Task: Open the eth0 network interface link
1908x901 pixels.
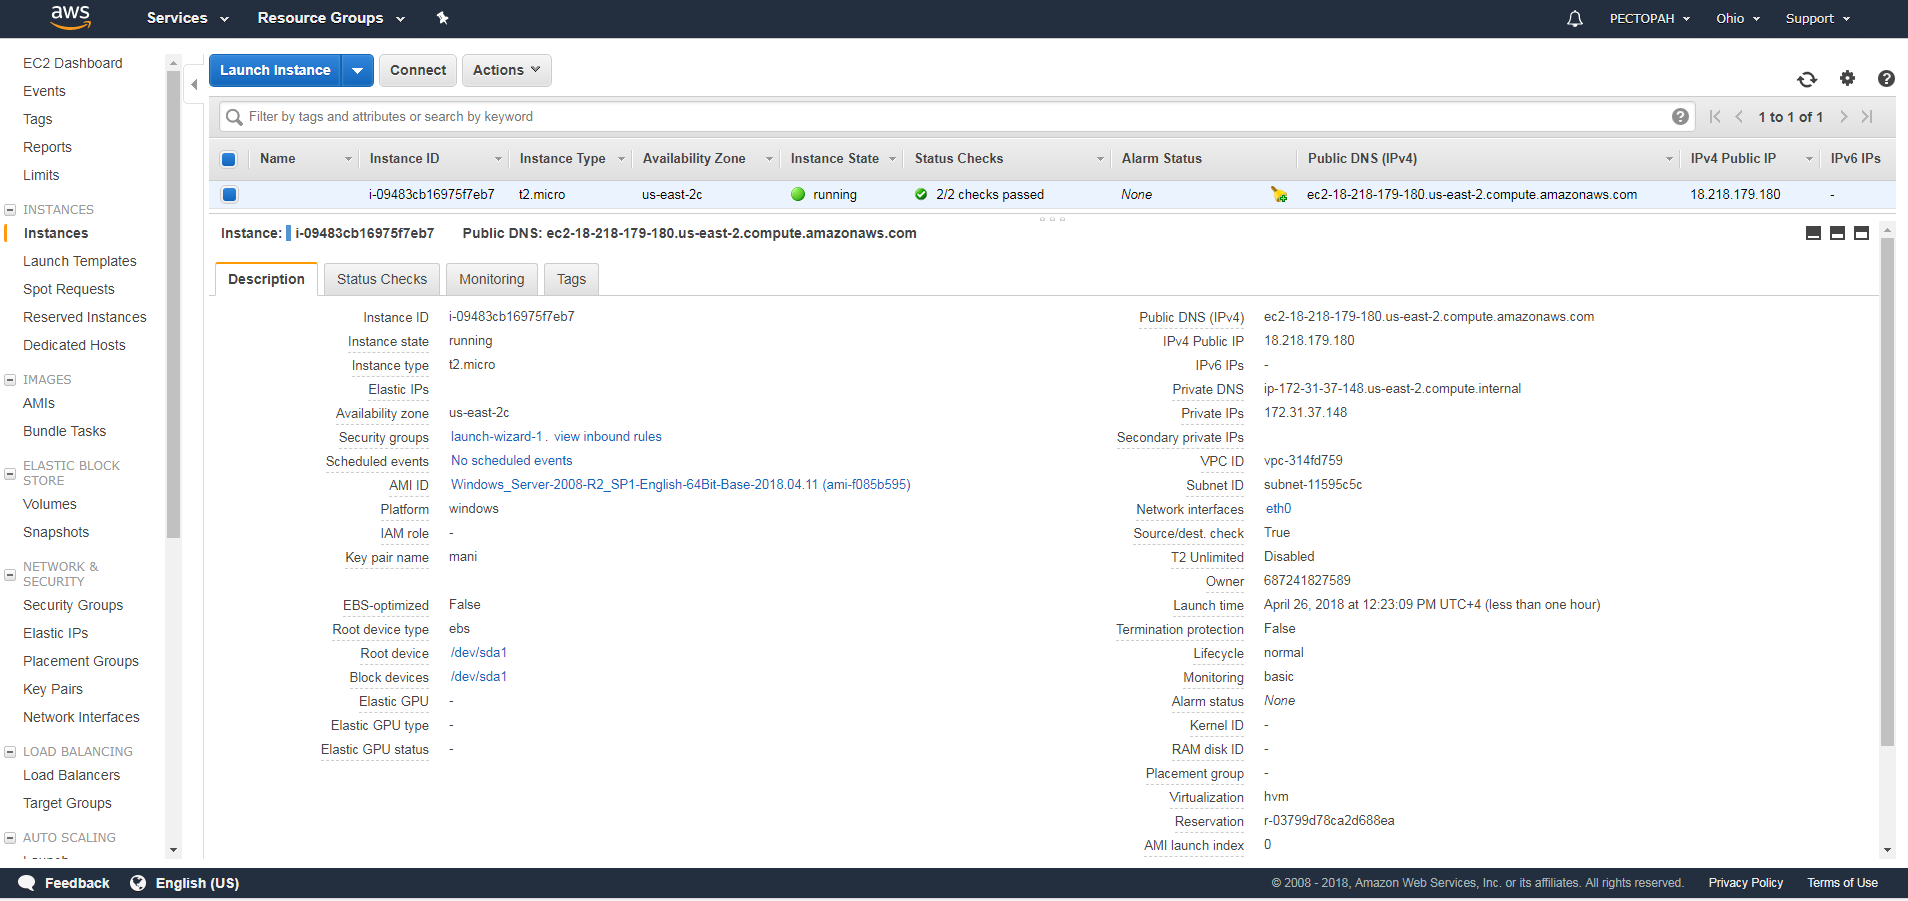Action: [1278, 509]
